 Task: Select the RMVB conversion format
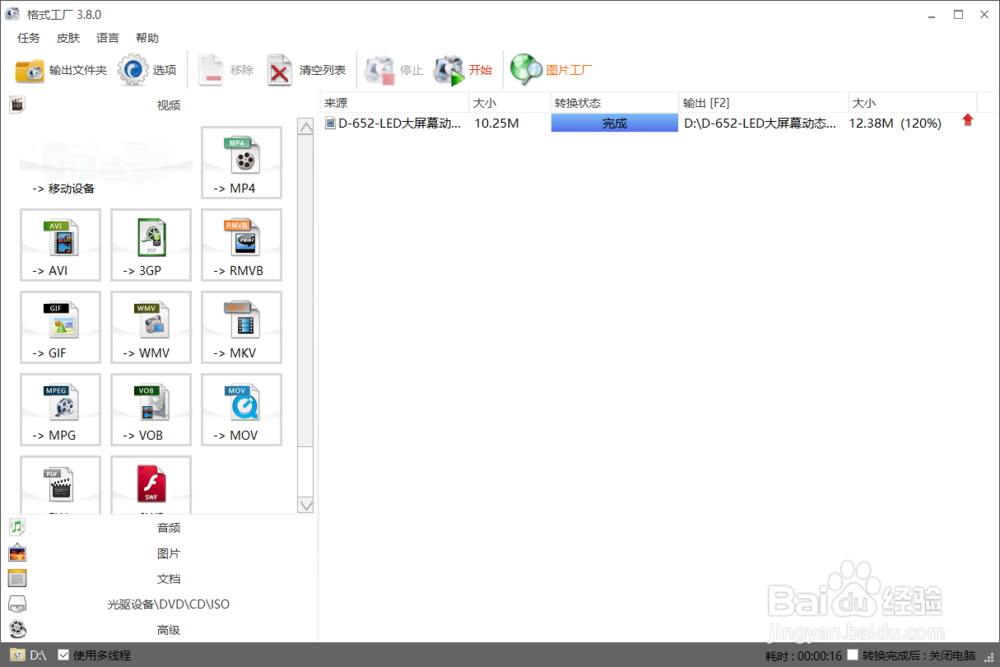[241, 245]
